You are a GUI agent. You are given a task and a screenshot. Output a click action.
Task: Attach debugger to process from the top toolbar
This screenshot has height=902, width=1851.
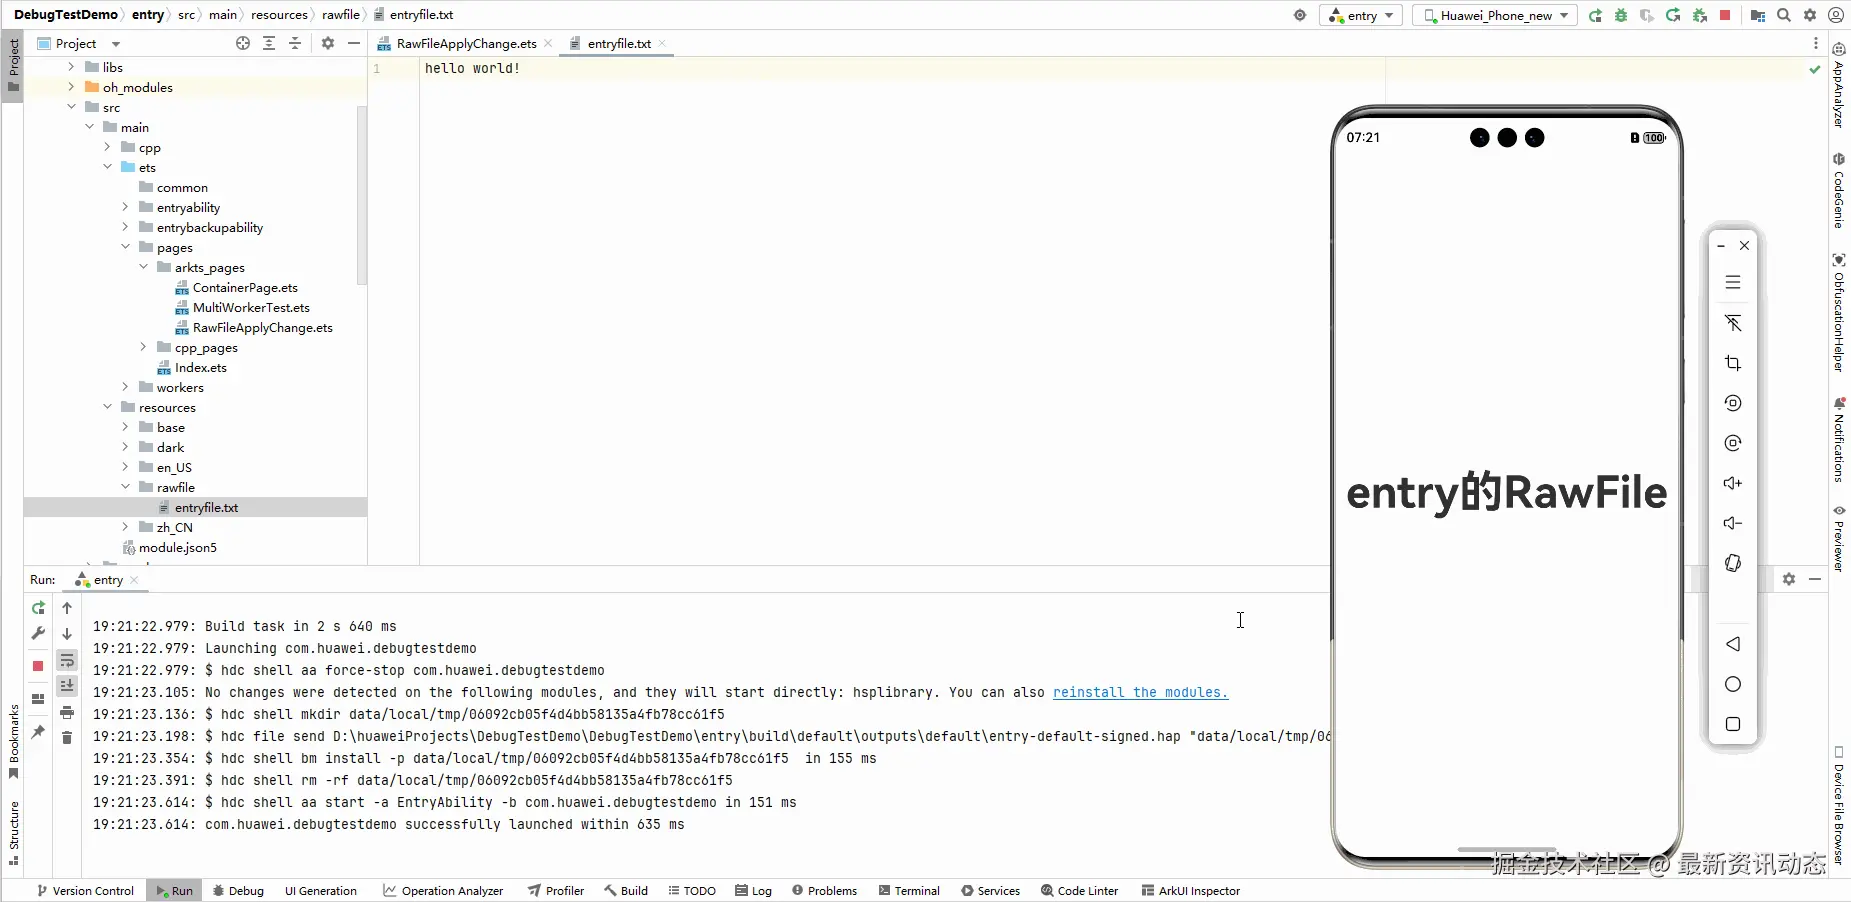1699,15
